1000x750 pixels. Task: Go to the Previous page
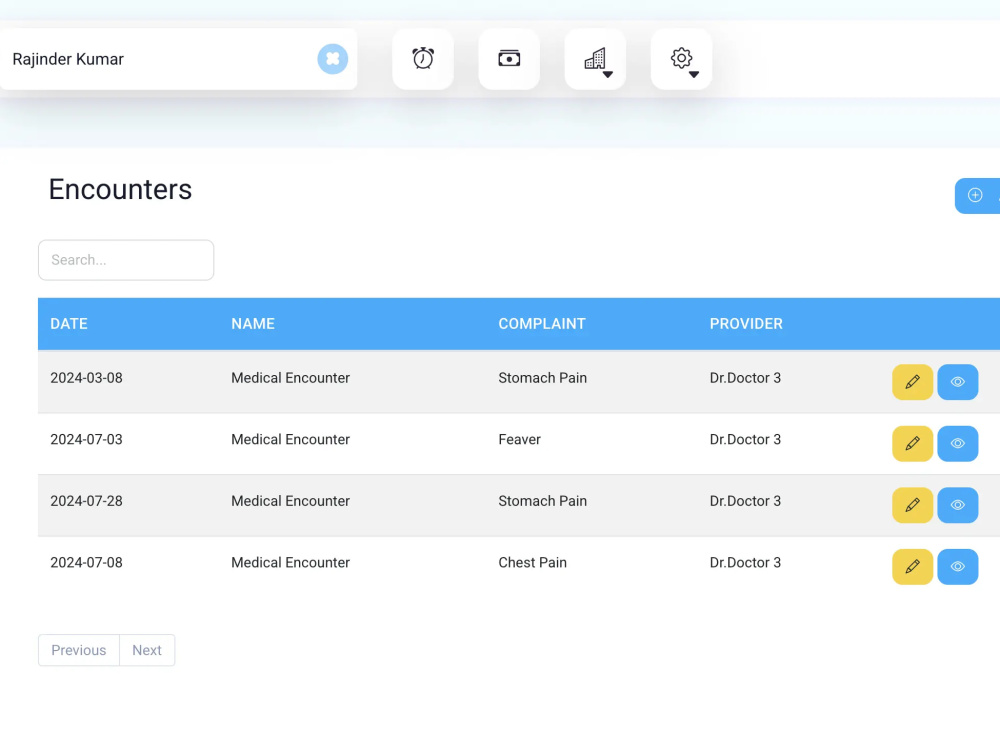coord(78,650)
